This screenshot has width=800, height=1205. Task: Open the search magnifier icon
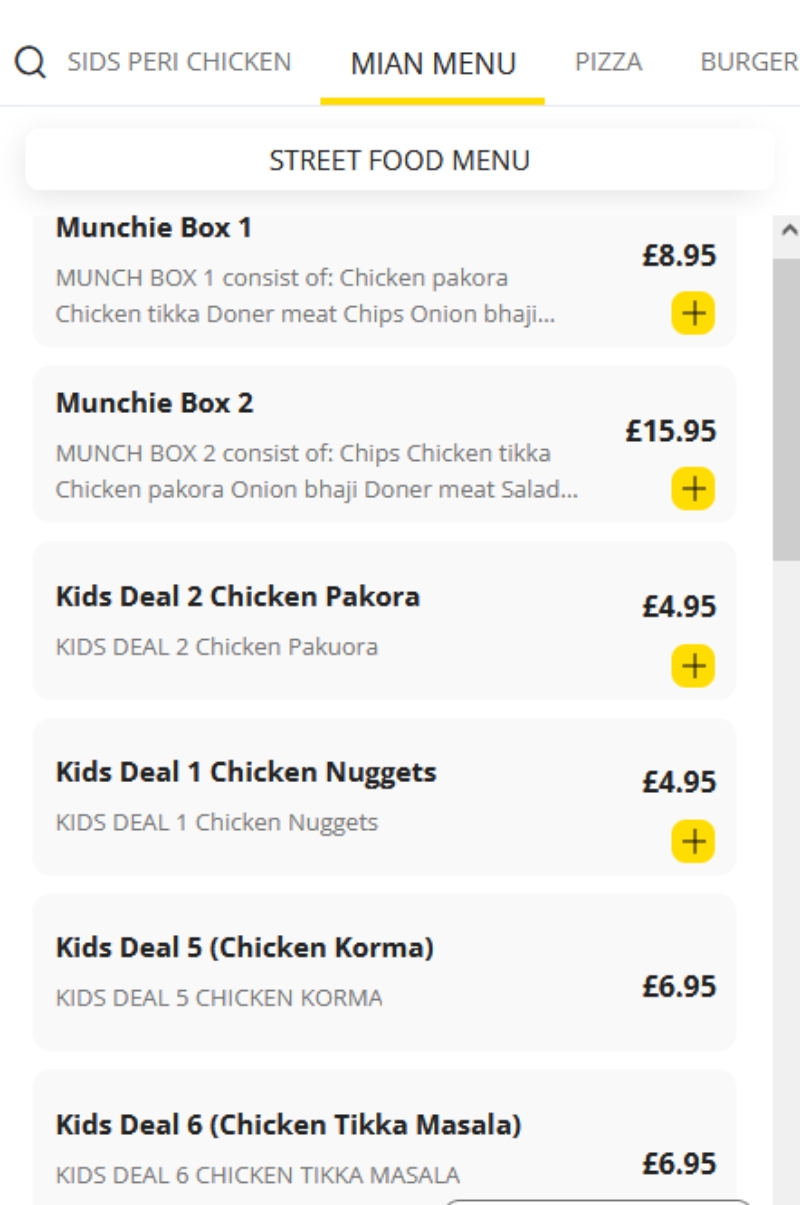point(31,63)
